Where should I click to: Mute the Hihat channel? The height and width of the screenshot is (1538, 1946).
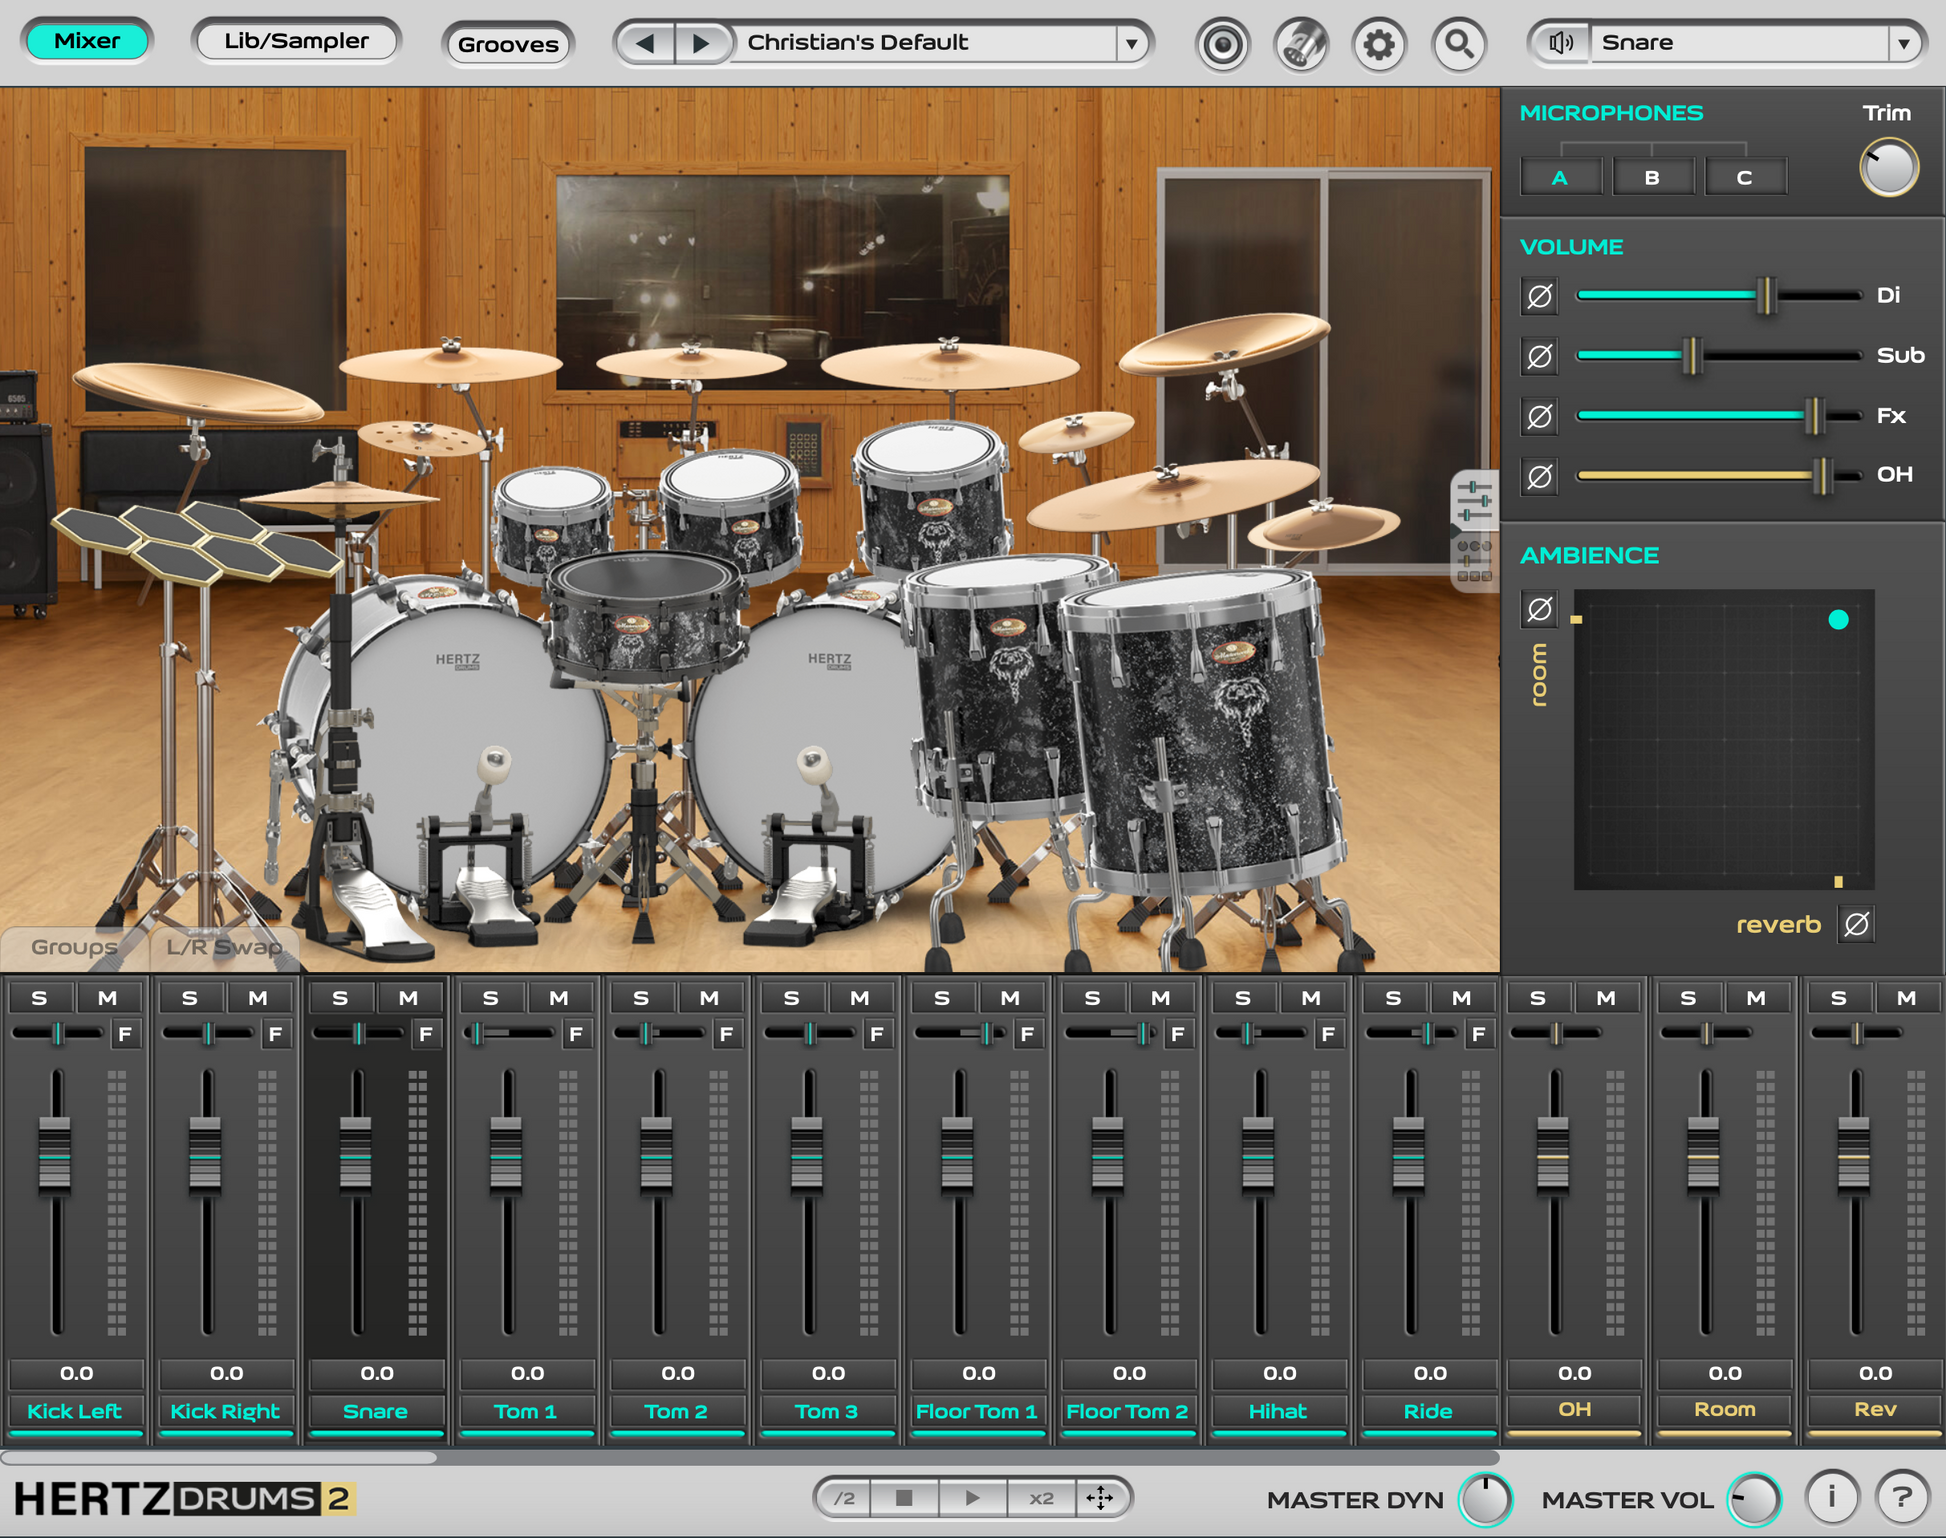click(x=1310, y=997)
